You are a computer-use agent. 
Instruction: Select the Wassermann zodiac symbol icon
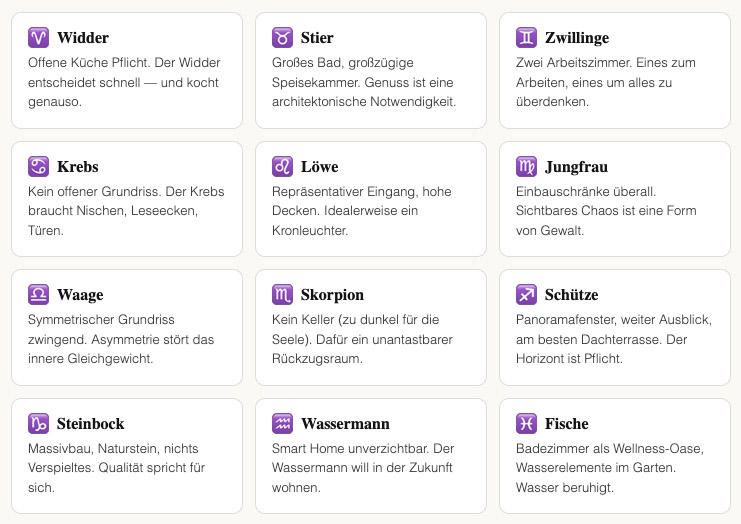[x=282, y=423]
